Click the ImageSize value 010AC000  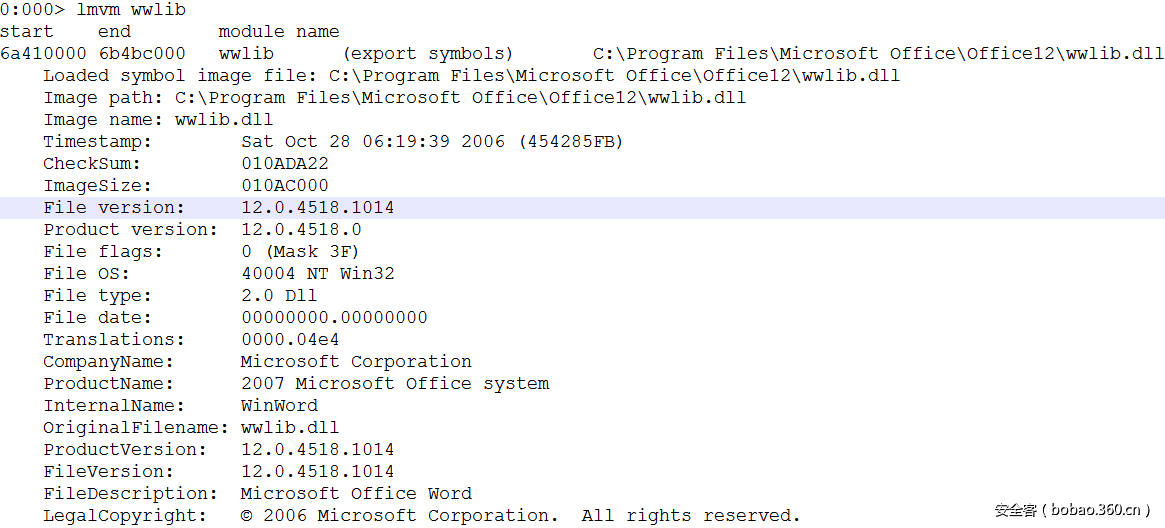(x=285, y=186)
